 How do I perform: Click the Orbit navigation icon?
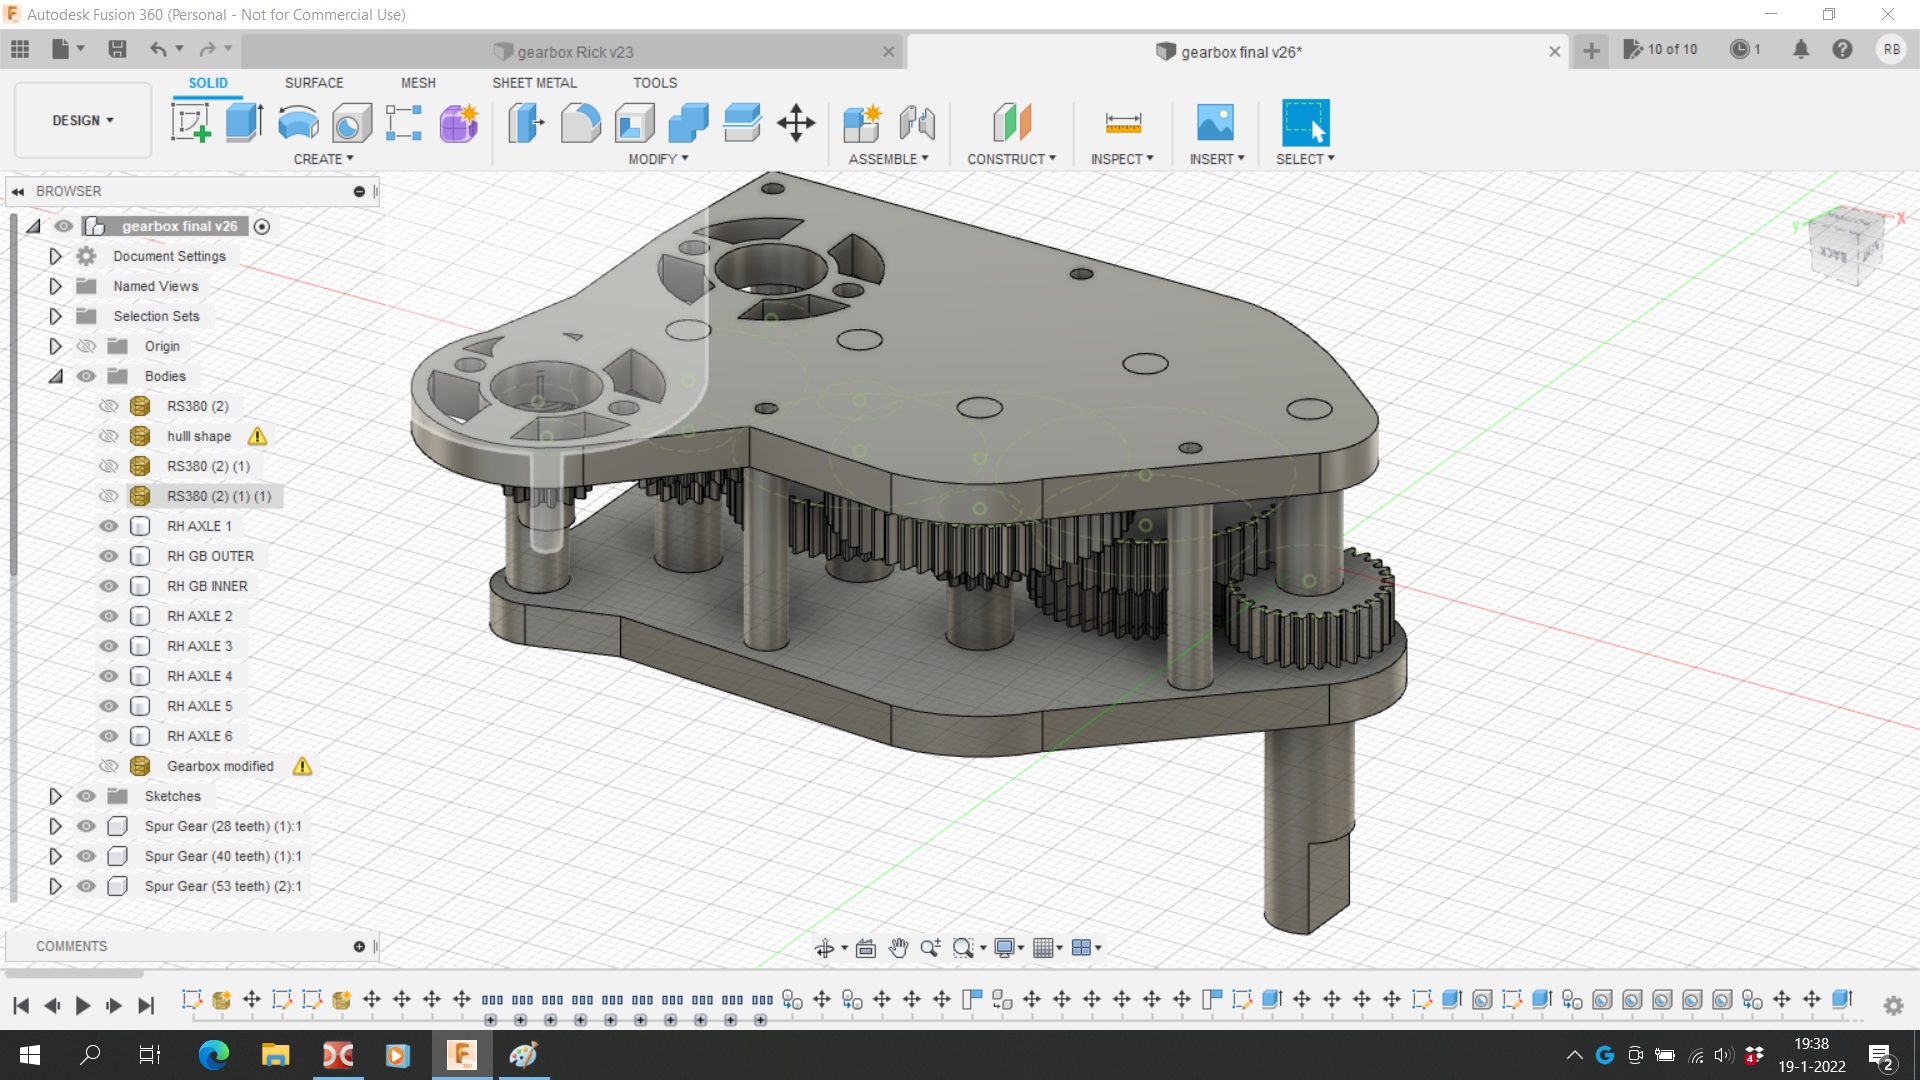click(824, 948)
